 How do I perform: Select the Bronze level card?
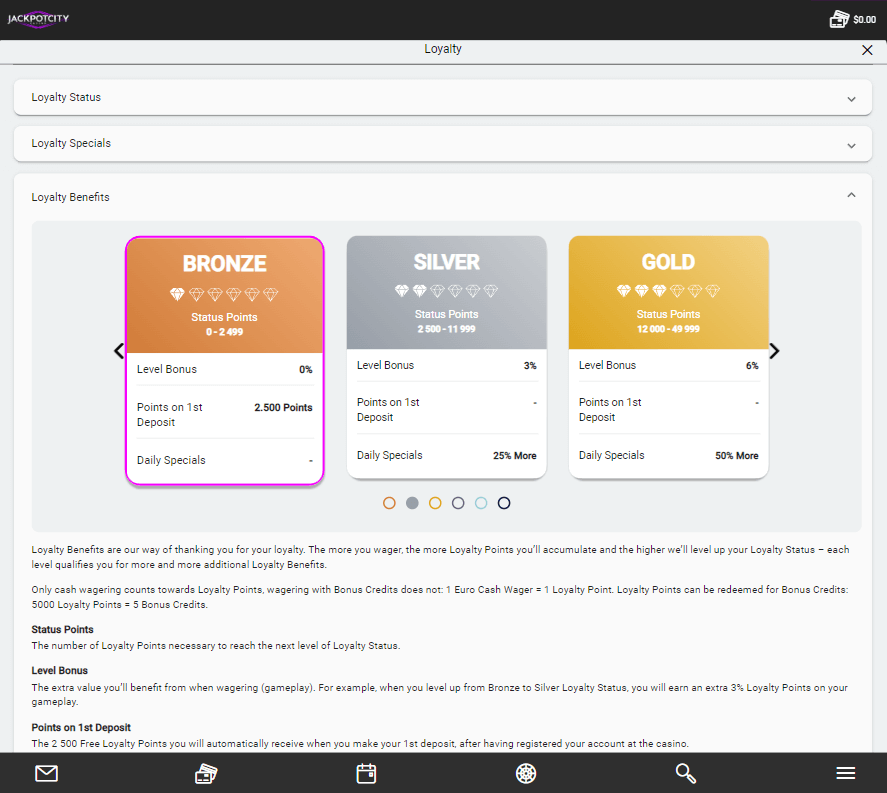(225, 361)
